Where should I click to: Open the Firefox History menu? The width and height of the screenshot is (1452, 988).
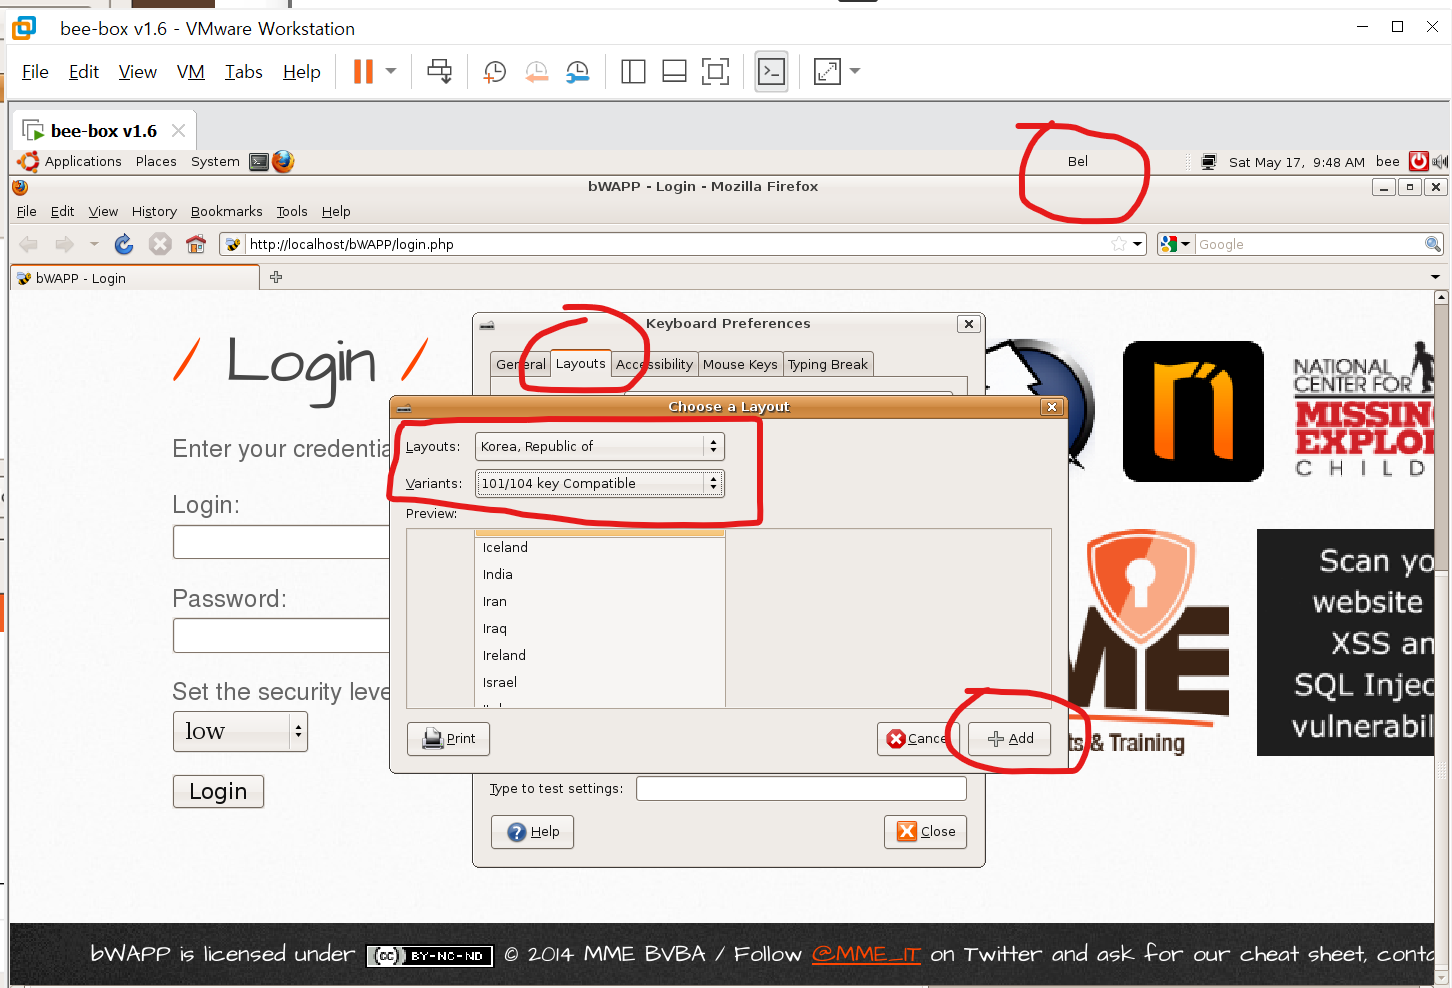(154, 212)
